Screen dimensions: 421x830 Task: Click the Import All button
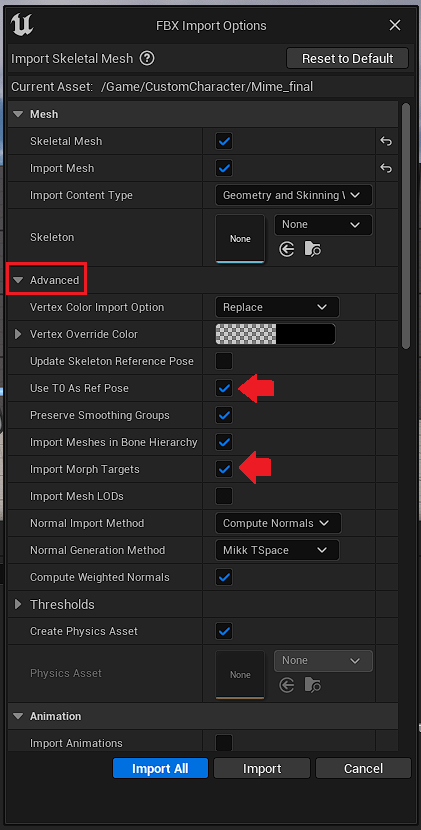coord(160,769)
